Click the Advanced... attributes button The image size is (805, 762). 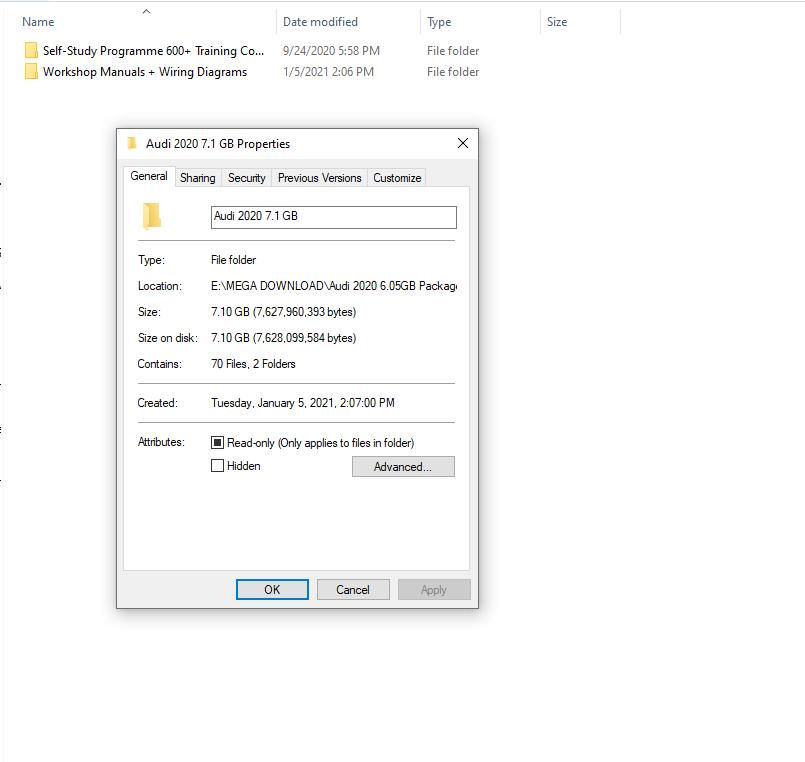tap(403, 467)
